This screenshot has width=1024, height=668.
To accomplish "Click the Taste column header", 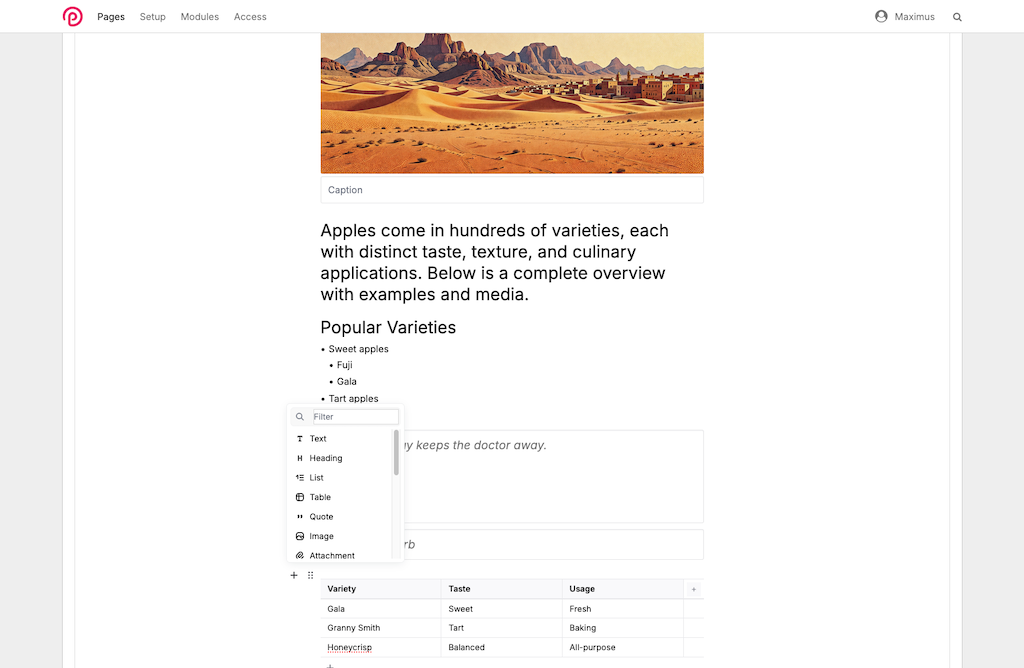I will pyautogui.click(x=502, y=589).
